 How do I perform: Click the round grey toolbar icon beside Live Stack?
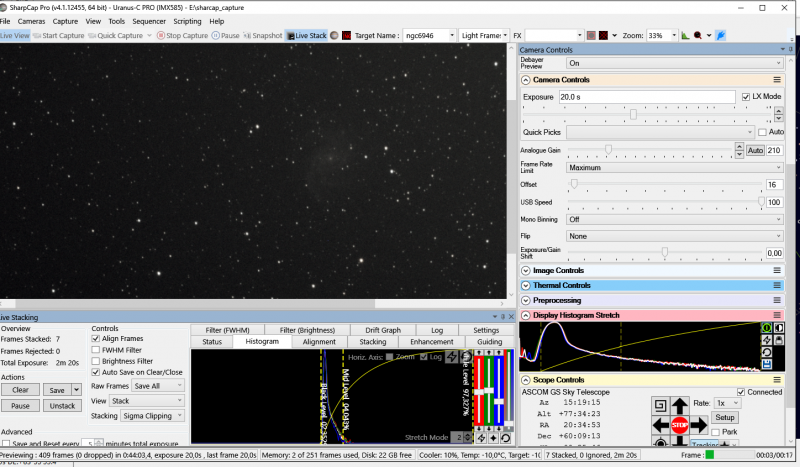334,35
